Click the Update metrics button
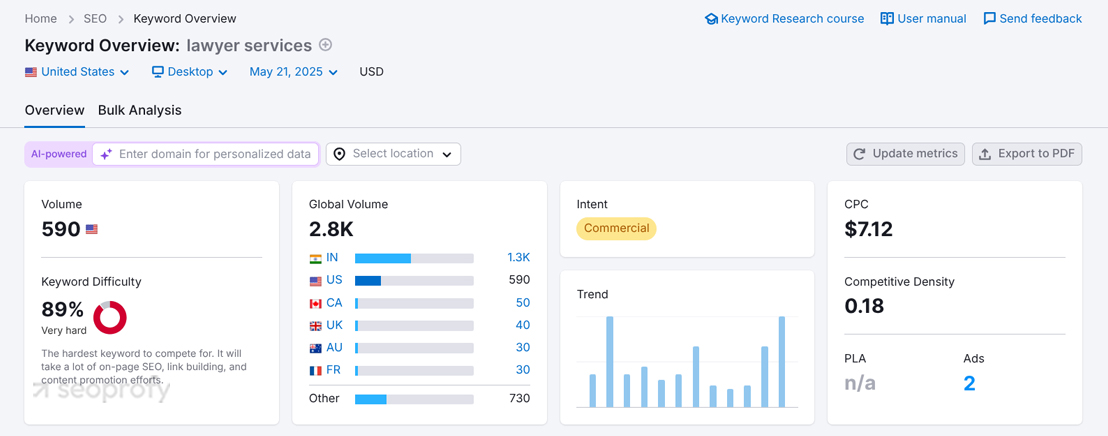Image resolution: width=1108 pixels, height=436 pixels. pos(905,154)
